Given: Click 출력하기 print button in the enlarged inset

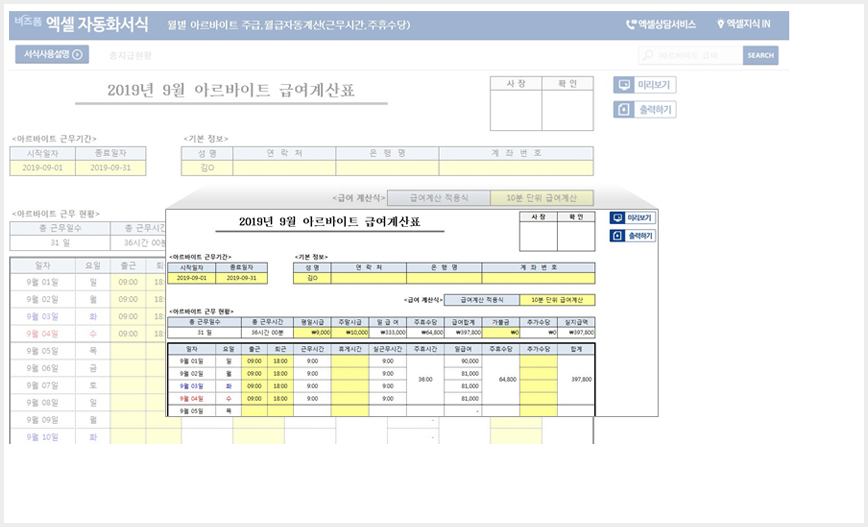Looking at the screenshot, I should [633, 236].
